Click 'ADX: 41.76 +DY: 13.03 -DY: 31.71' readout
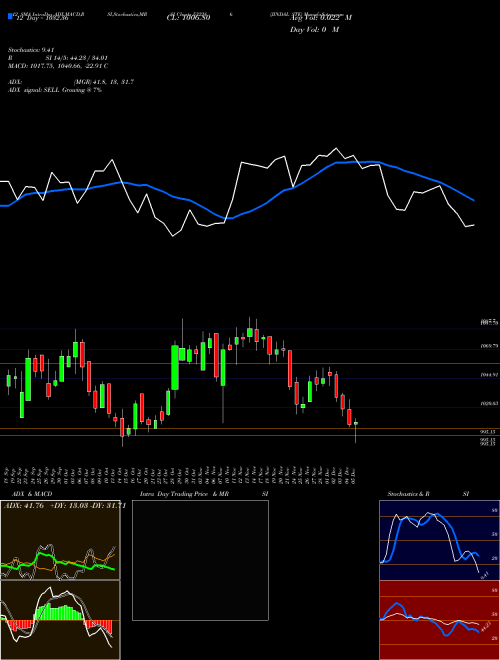 65,506
